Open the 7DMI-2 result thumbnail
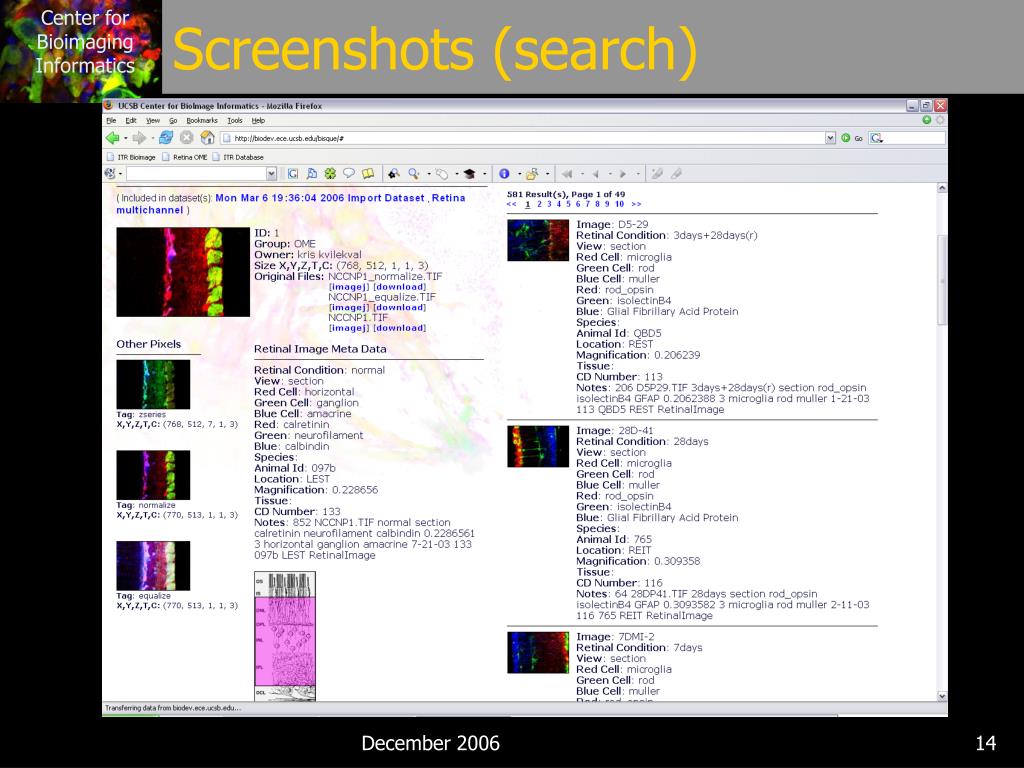This screenshot has height=768, width=1024. [x=538, y=652]
